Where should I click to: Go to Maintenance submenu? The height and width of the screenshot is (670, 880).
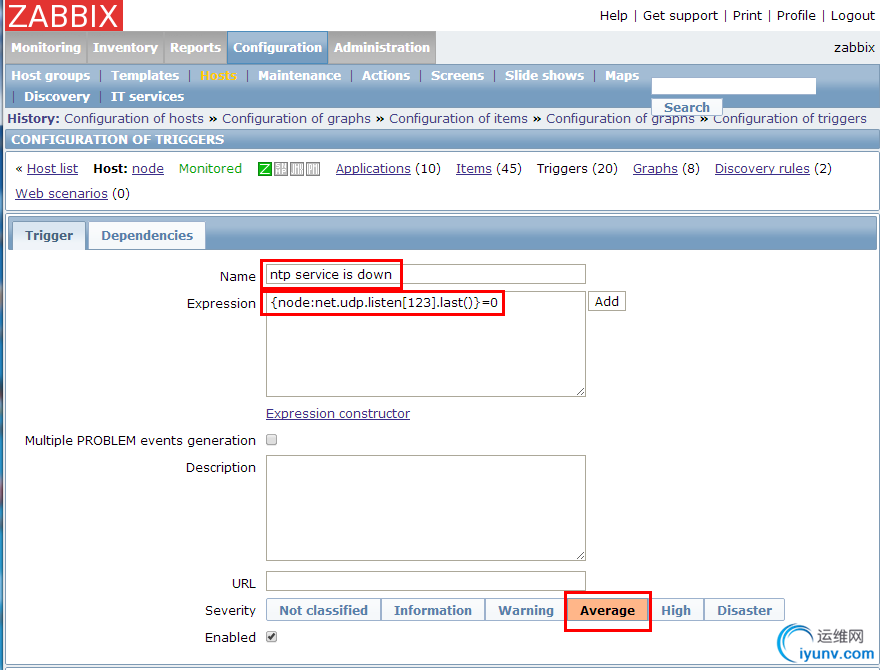tap(299, 75)
